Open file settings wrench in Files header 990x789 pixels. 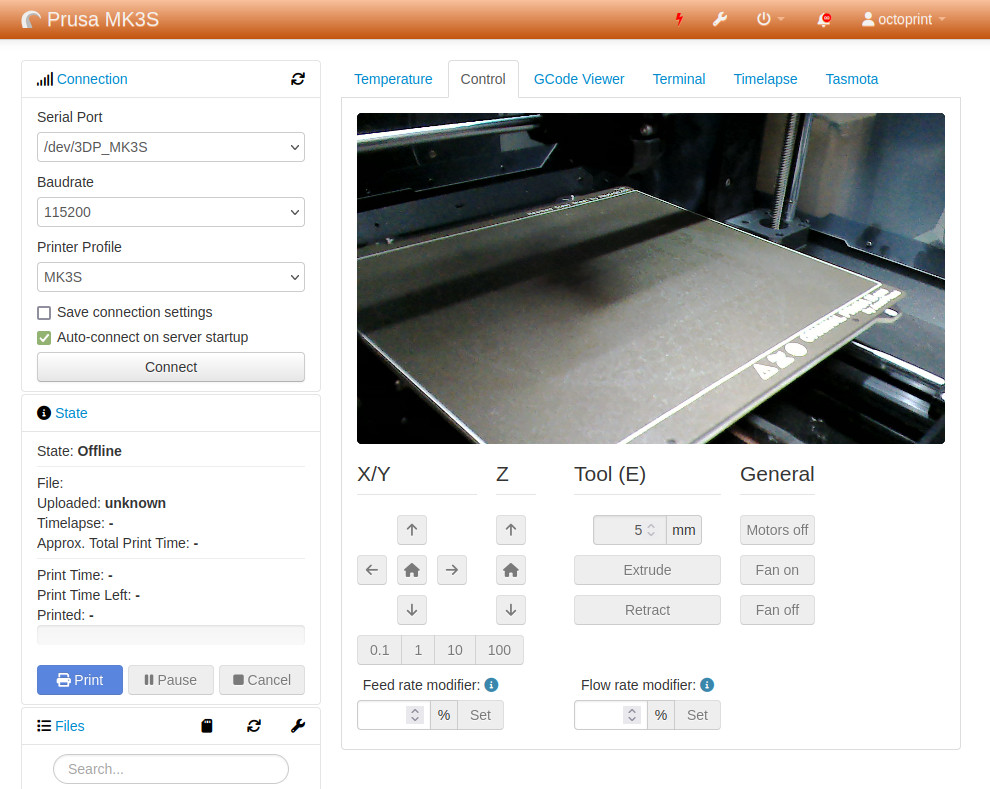coord(298,726)
